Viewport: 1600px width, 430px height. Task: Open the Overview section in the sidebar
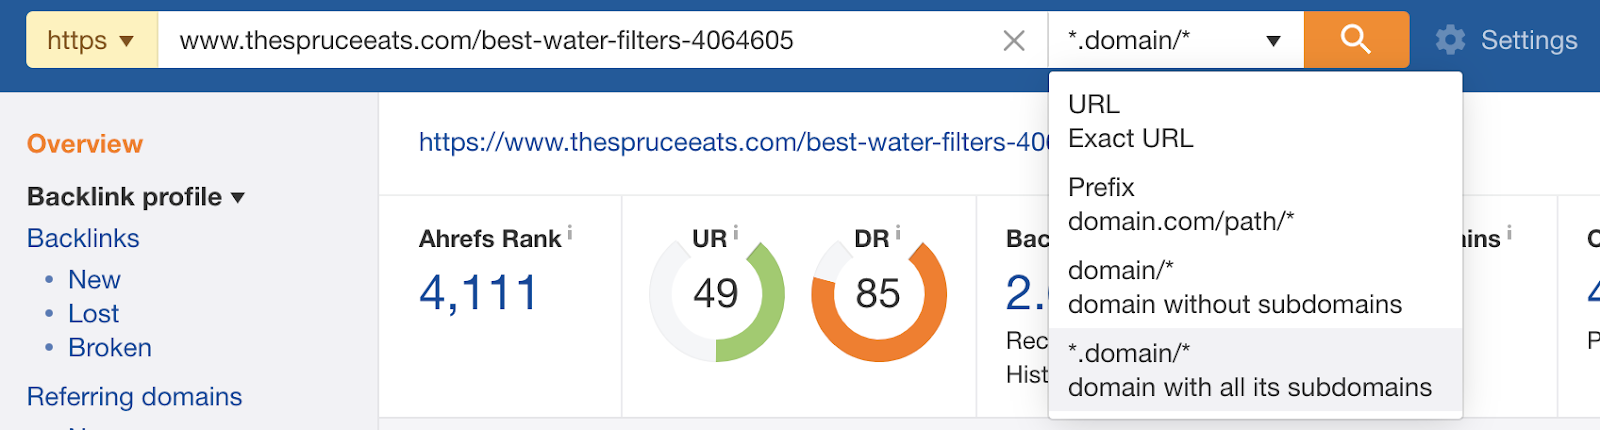point(85,144)
